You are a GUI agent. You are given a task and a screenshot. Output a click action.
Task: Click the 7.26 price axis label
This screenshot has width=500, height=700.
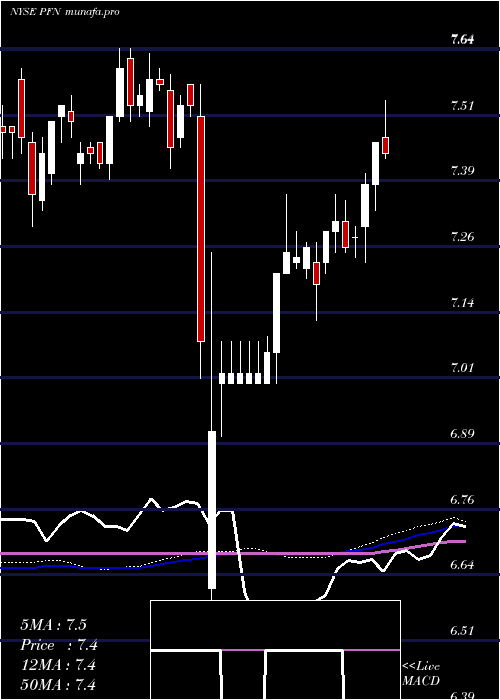tap(462, 236)
